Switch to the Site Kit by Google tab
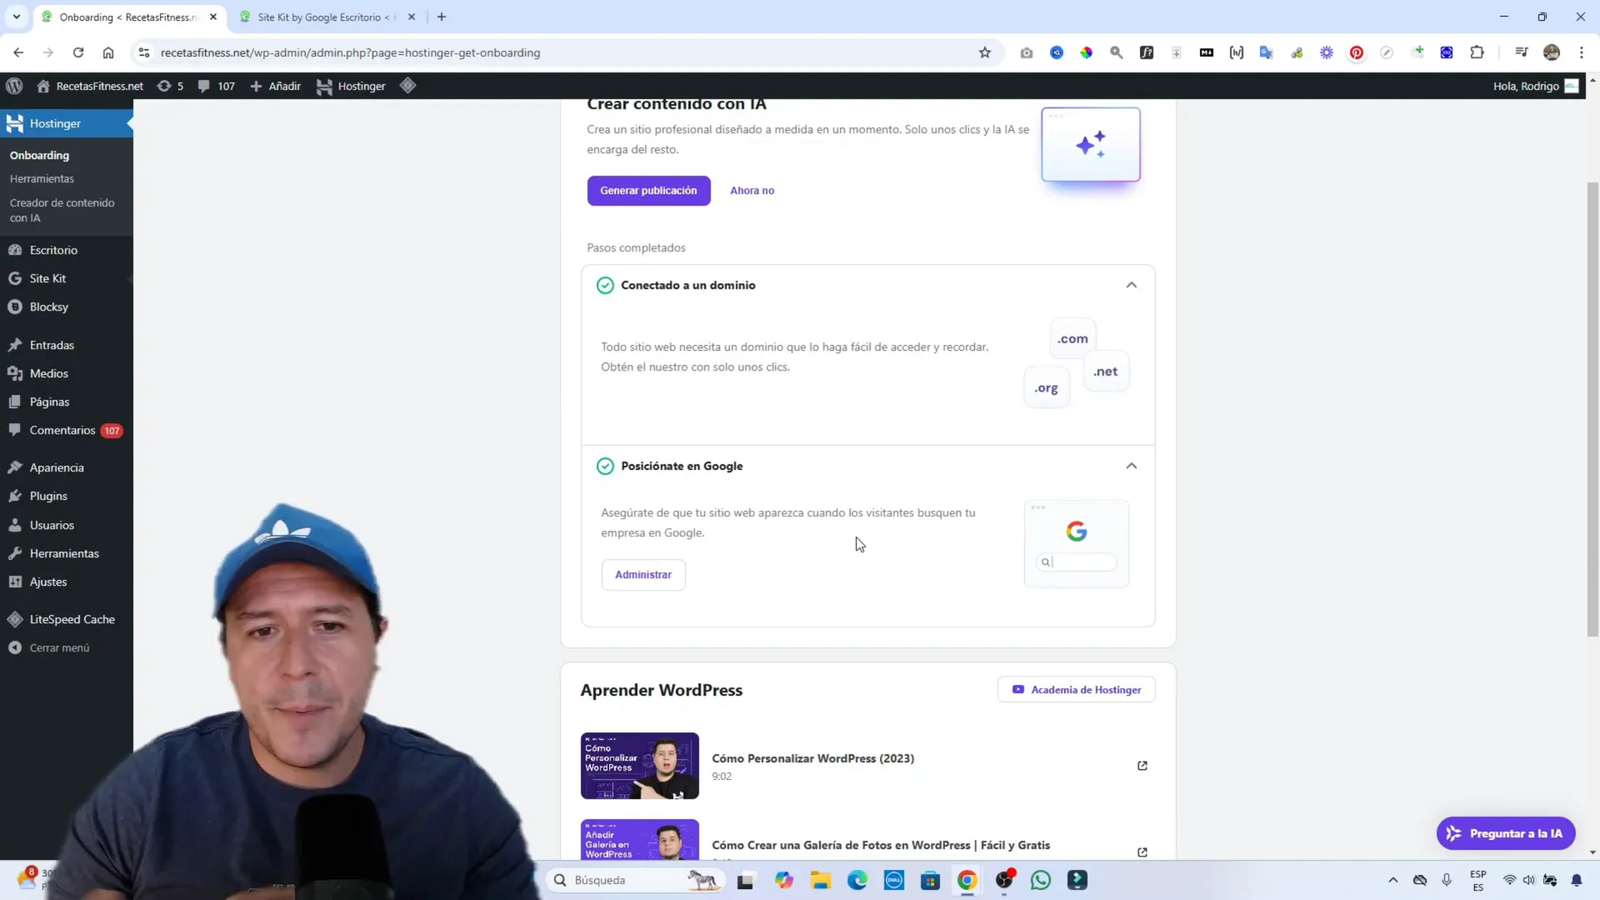Image resolution: width=1600 pixels, height=900 pixels. point(320,17)
